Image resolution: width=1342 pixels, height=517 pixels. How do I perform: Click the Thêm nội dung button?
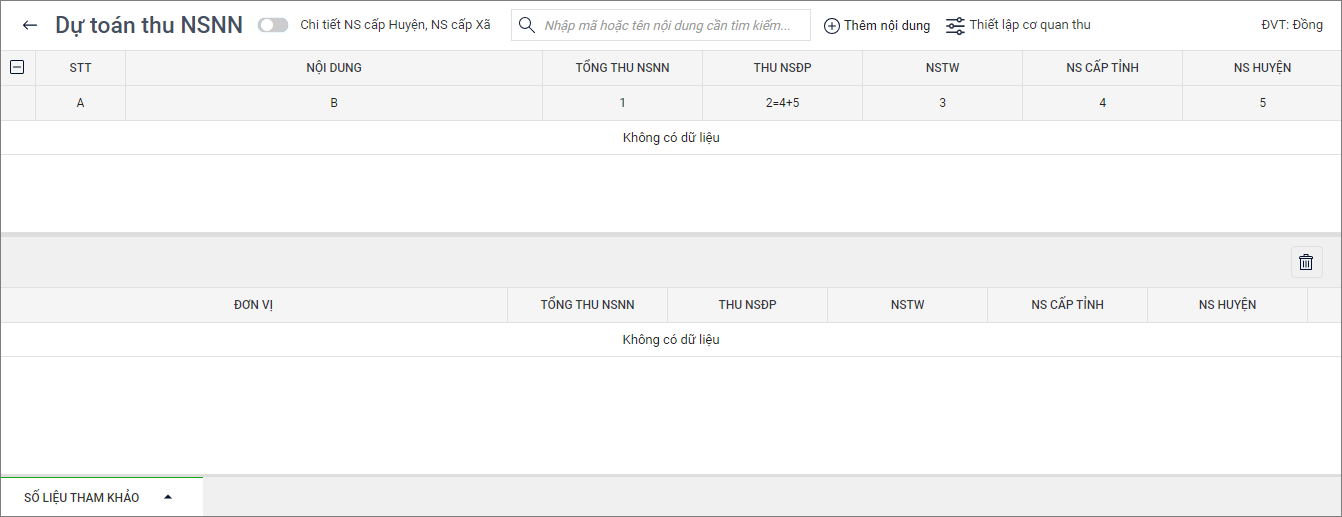pyautogui.click(x=886, y=26)
